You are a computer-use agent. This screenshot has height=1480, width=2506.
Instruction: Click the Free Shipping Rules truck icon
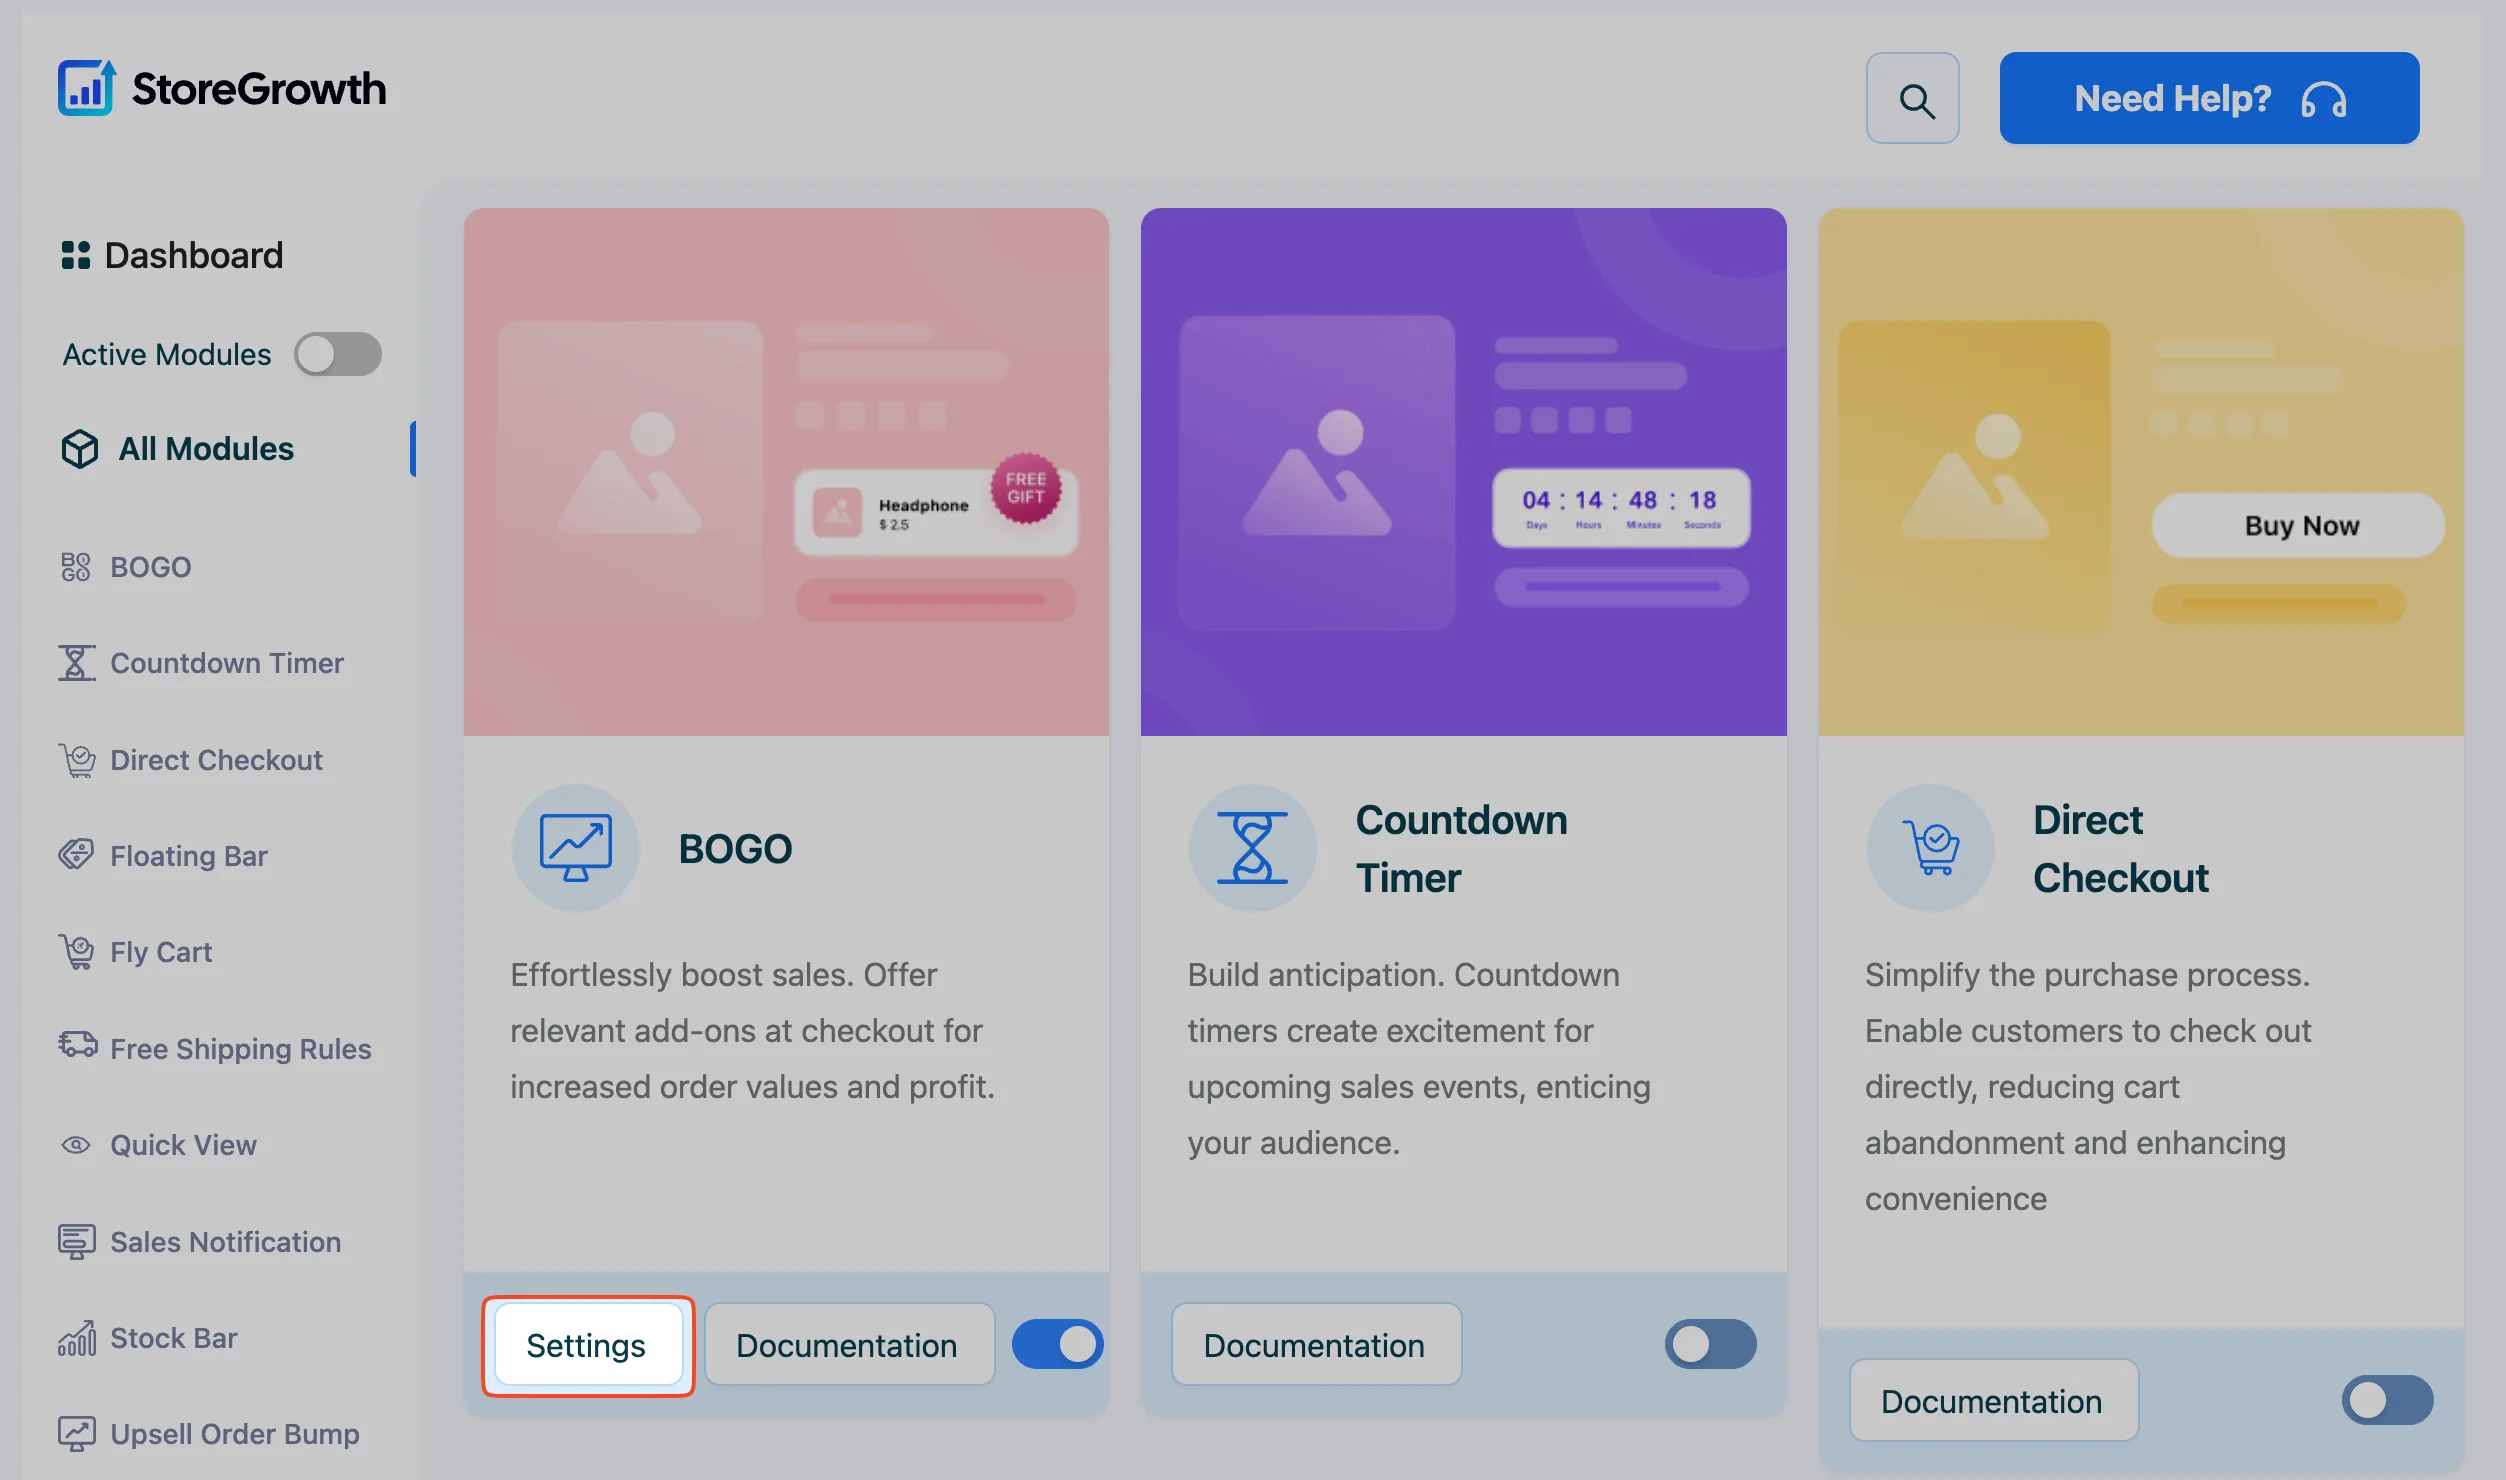click(x=77, y=1045)
